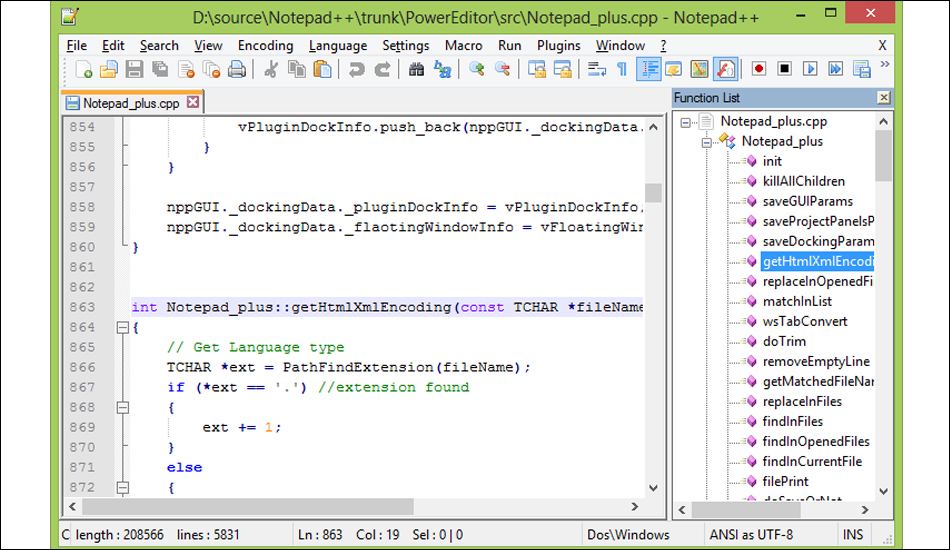Jump to wsTabConvert function
The height and width of the screenshot is (550, 950).
[805, 321]
